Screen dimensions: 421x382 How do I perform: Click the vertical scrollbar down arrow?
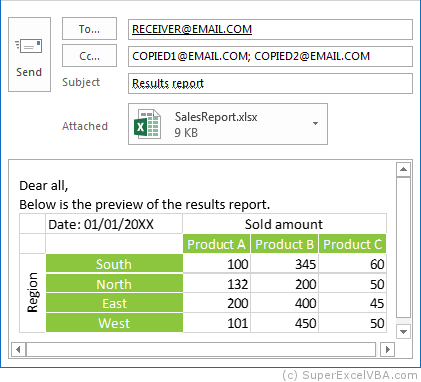(403, 332)
